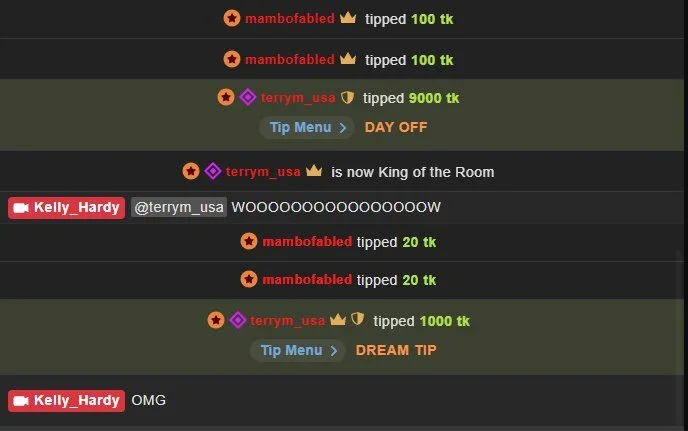
Task: Click the crown icon in the King of the Room message
Action: pyautogui.click(x=314, y=171)
